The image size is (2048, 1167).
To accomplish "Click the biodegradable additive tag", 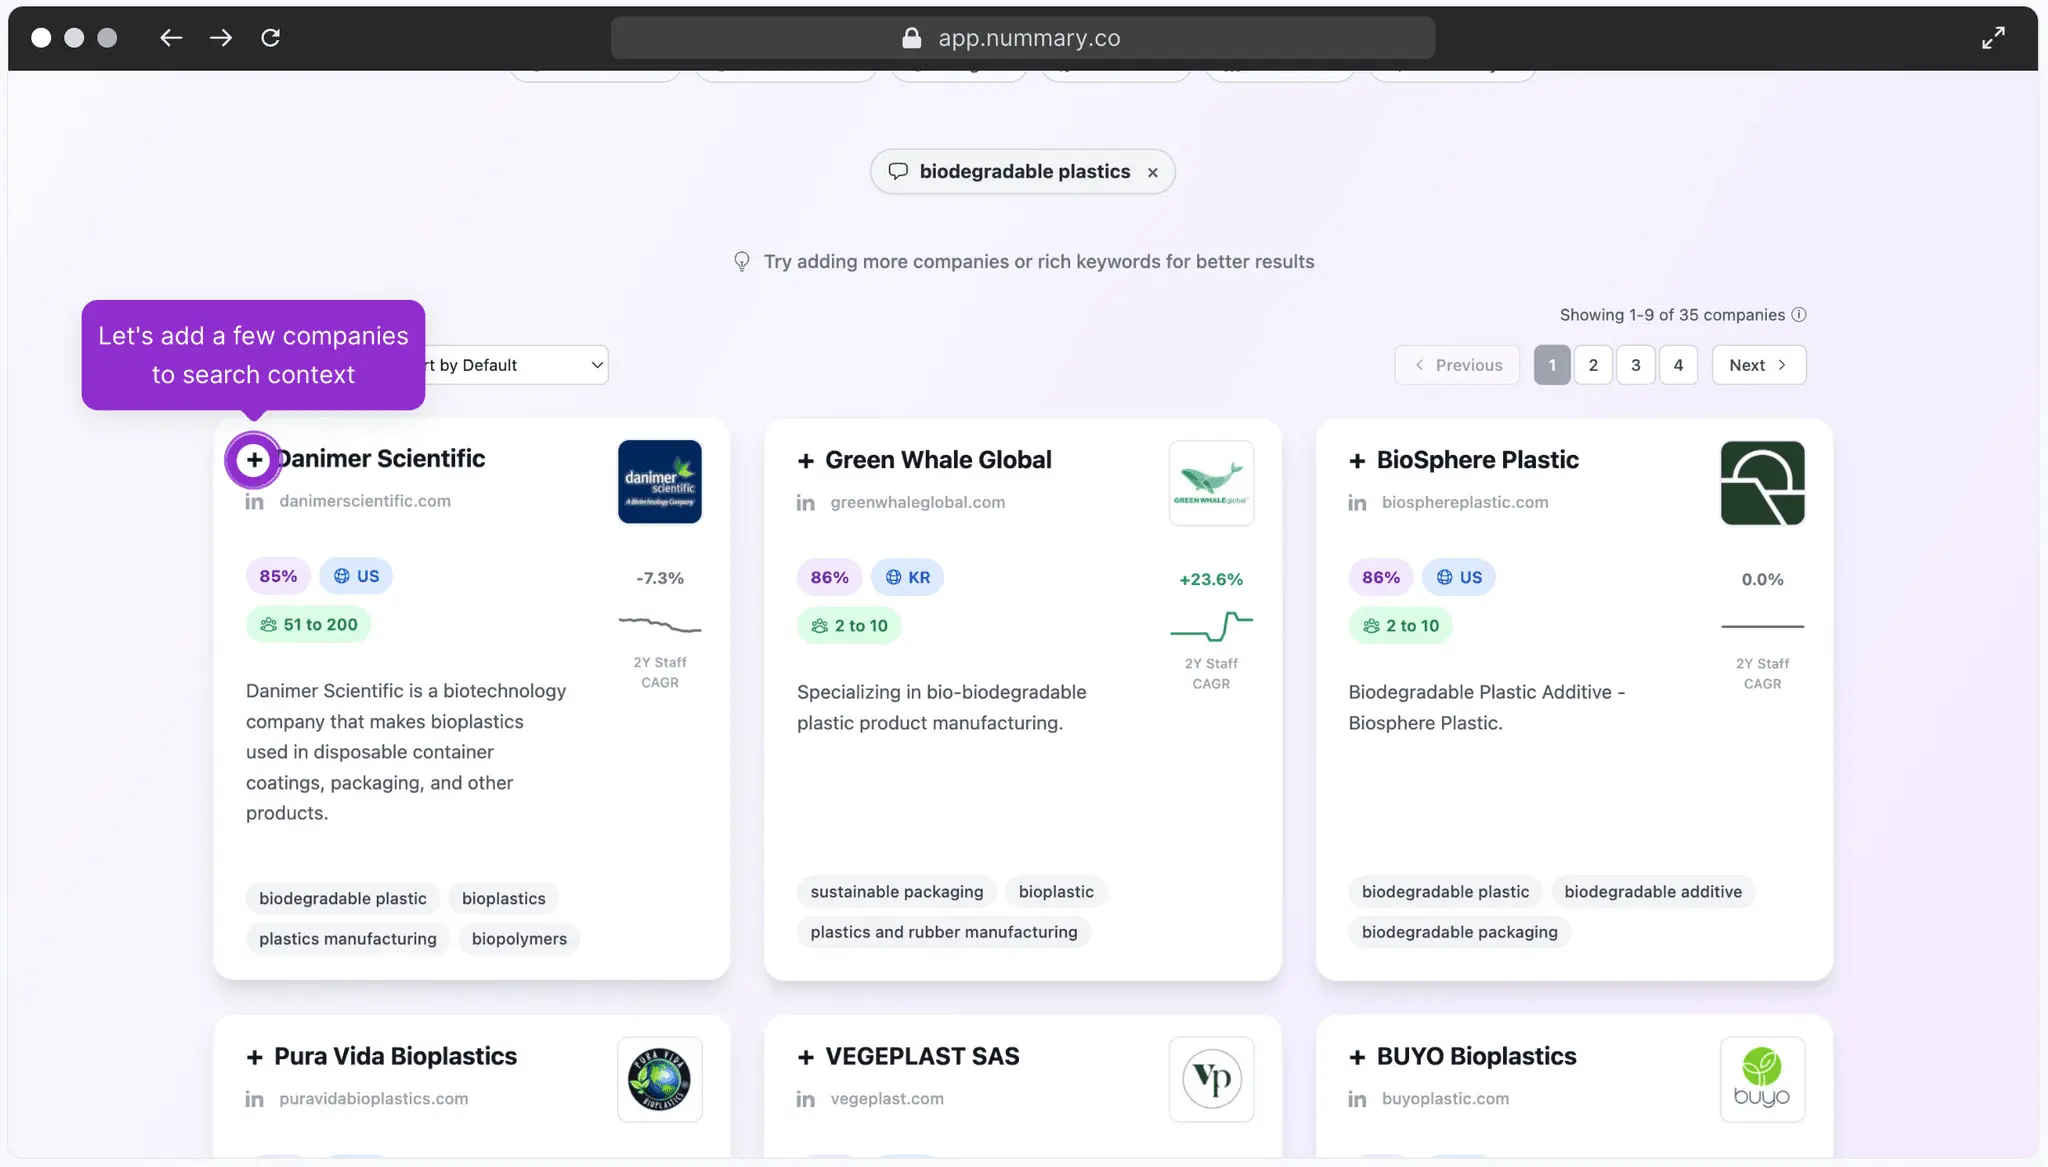I will coord(1652,892).
